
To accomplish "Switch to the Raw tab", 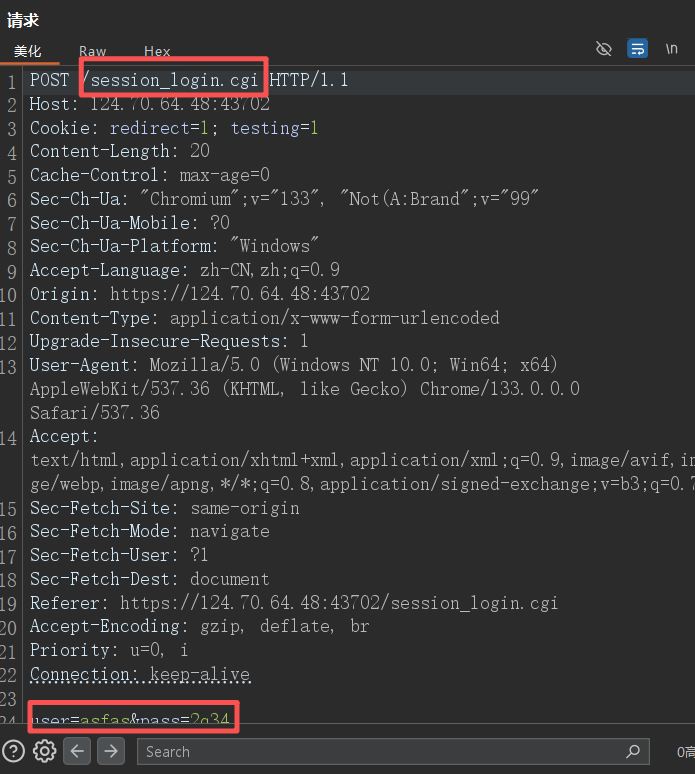I will click(x=93, y=51).
